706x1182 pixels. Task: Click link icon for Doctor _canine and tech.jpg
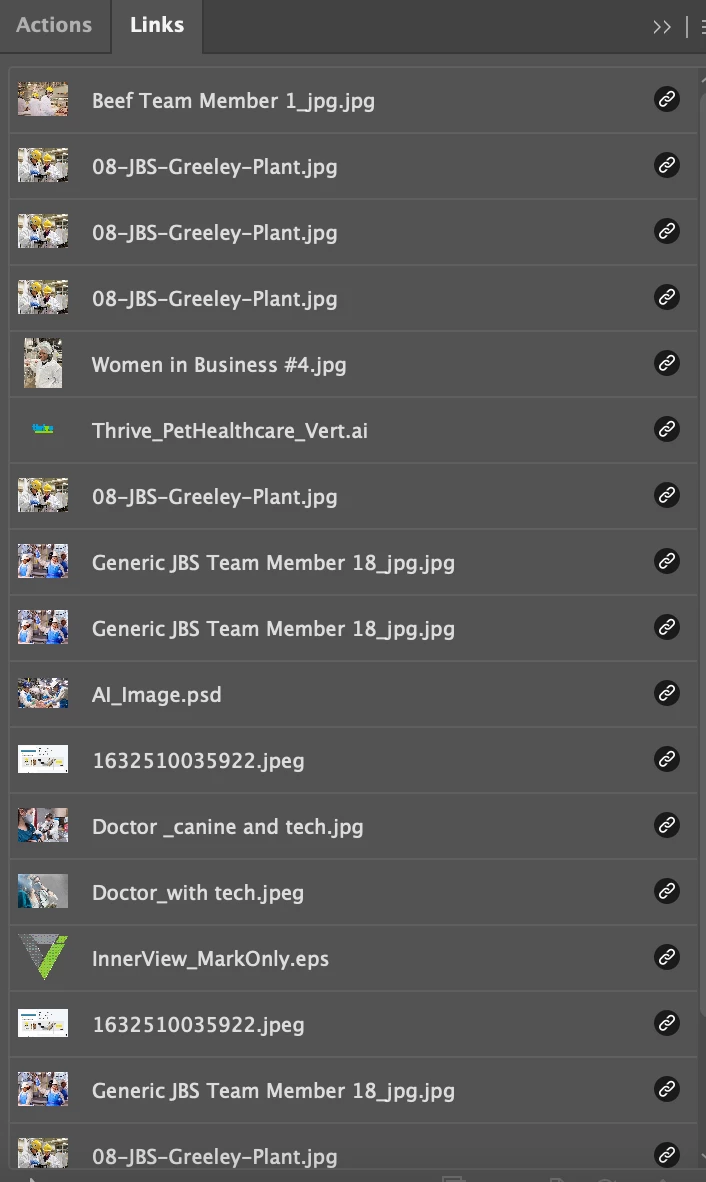click(667, 825)
